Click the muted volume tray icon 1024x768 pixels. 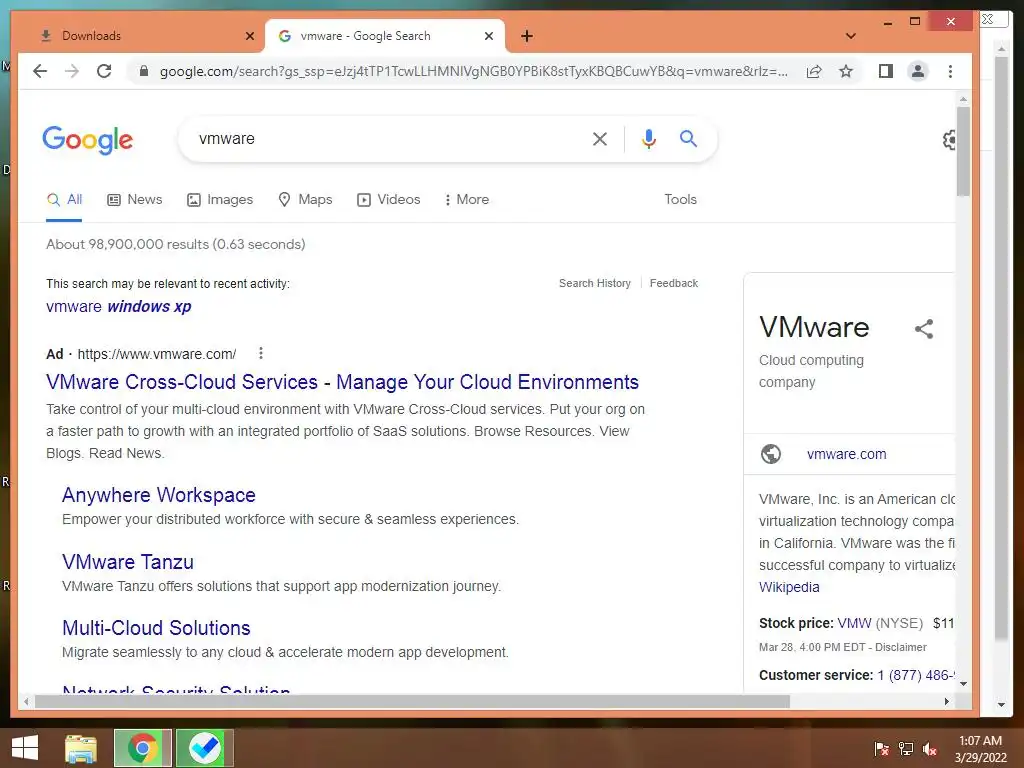coord(930,749)
